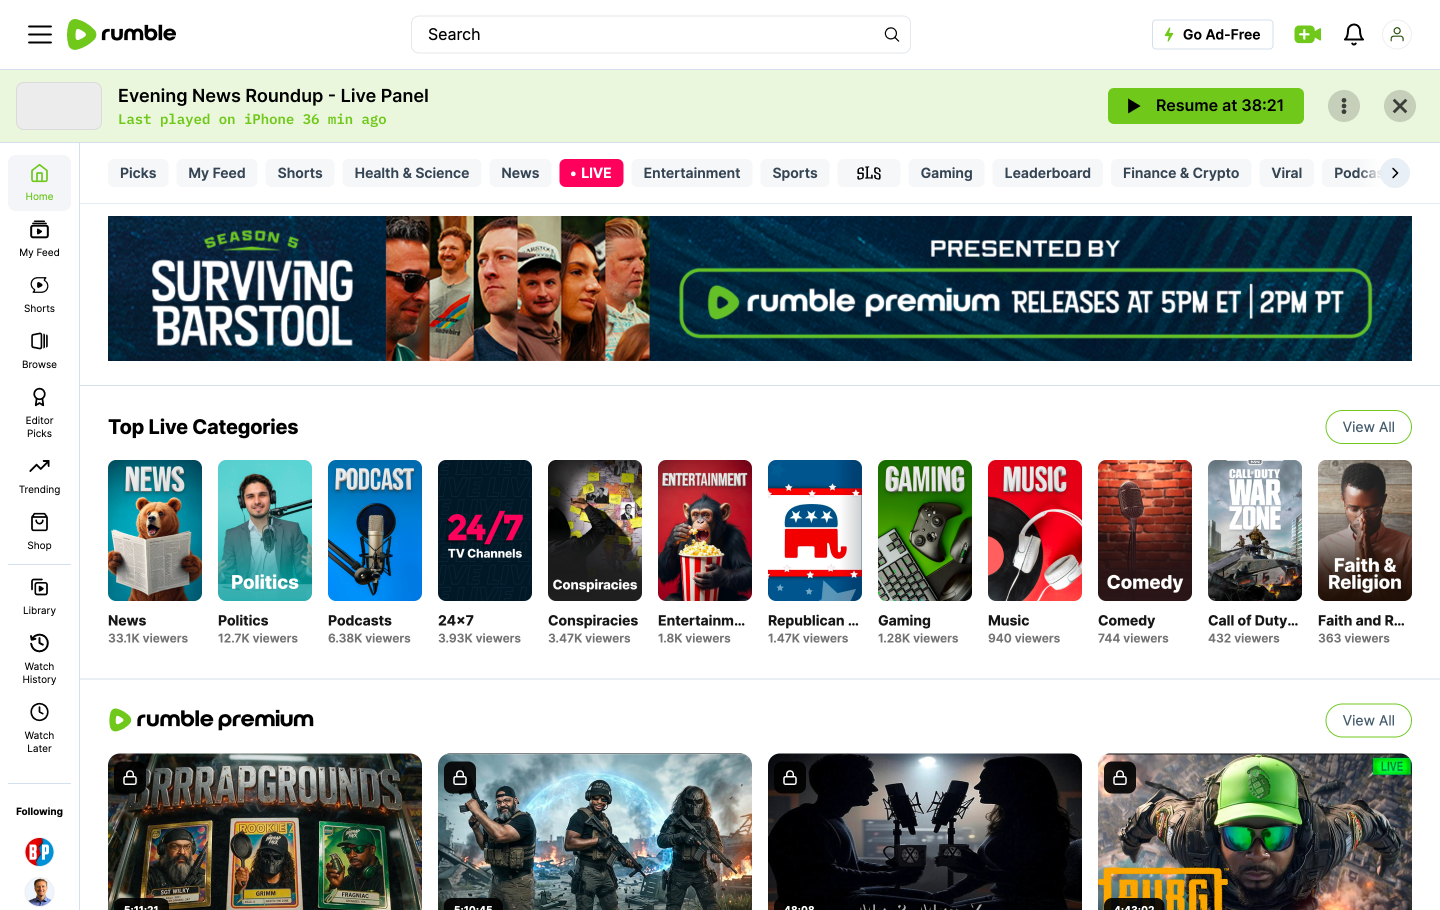Open Editor Picks in the sidebar
The image size is (1440, 910).
tap(39, 413)
